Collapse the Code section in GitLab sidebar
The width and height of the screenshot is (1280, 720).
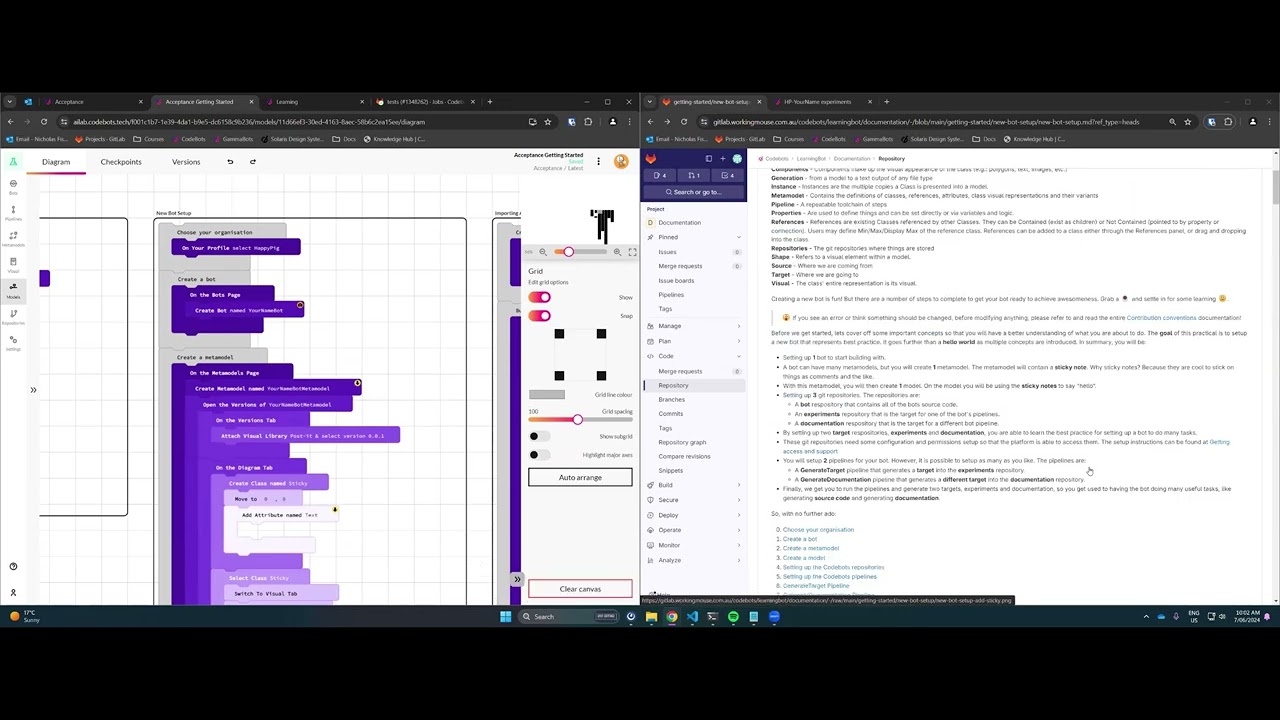(x=694, y=356)
